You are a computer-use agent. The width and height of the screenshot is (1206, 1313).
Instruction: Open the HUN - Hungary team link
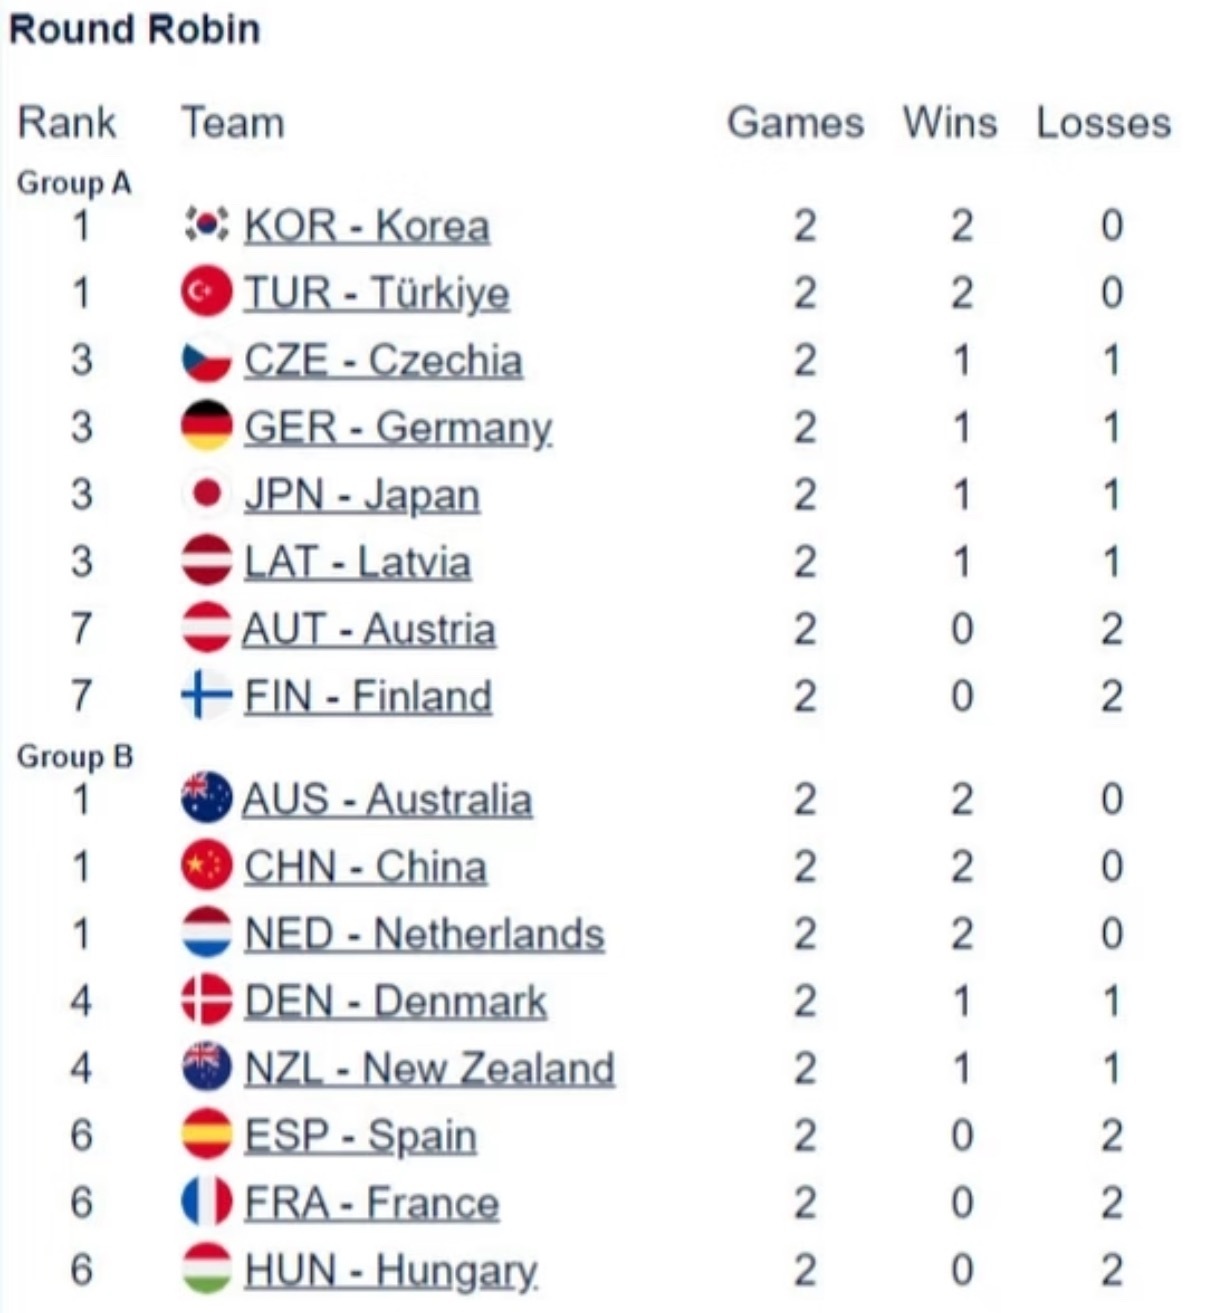(390, 1271)
